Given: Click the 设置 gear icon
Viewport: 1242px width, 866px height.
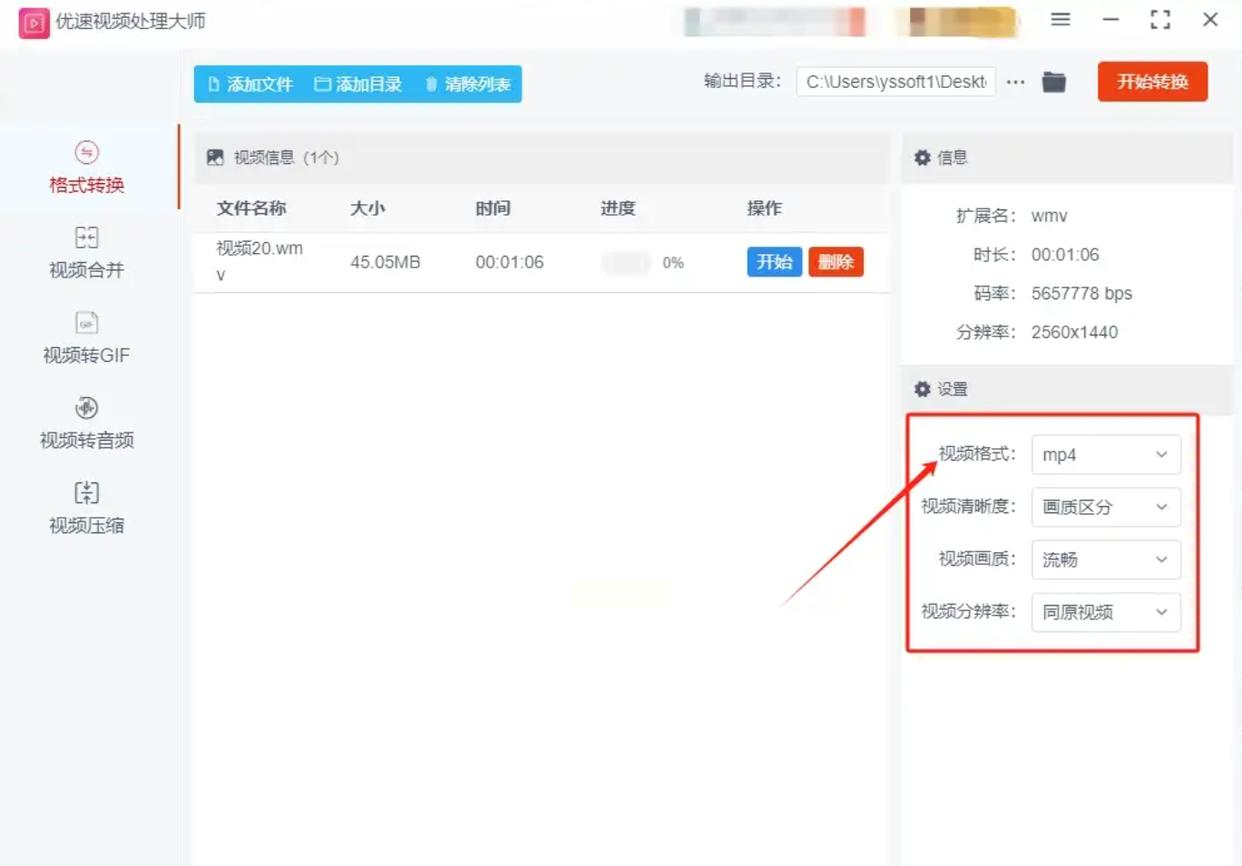Looking at the screenshot, I should click(x=922, y=389).
